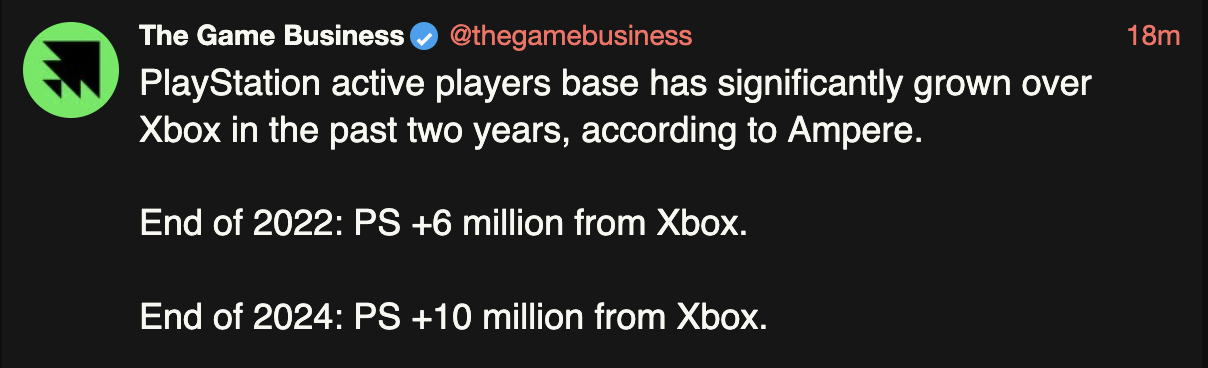Viewport: 1208px width, 368px height.
Task: Click the blue verified checkmark badge
Action: pos(424,38)
